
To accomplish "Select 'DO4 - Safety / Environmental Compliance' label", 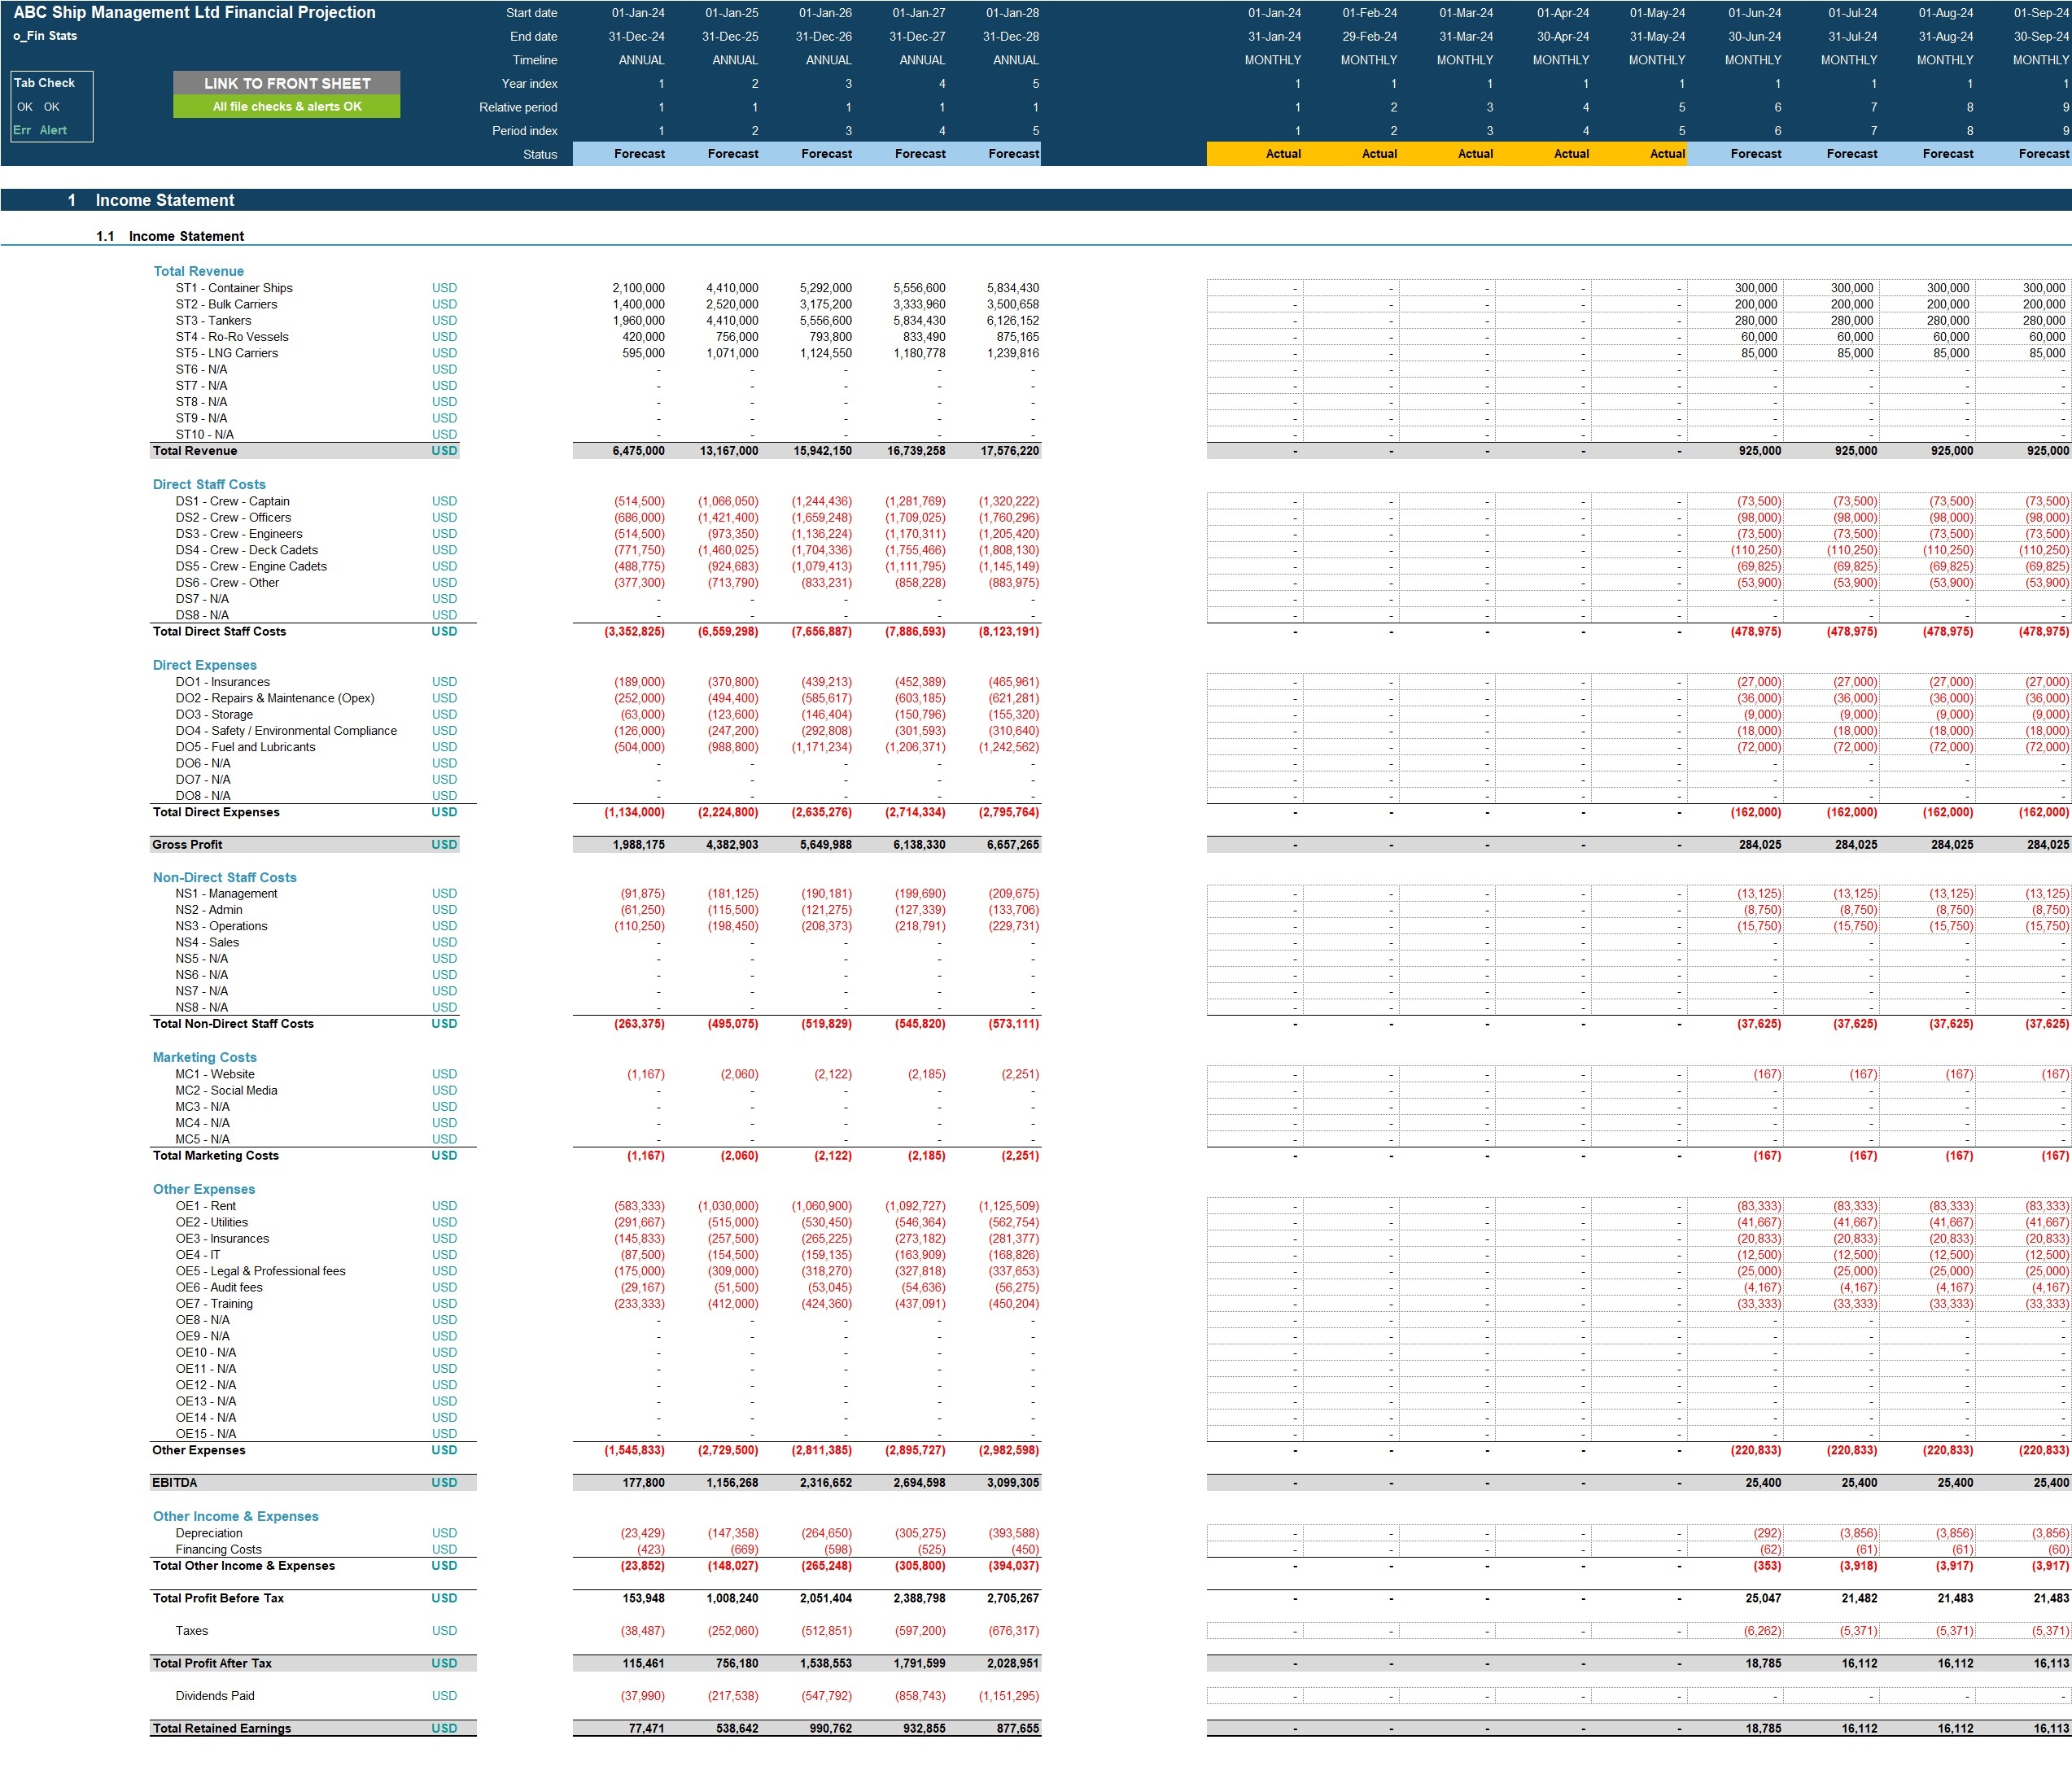I will 286,731.
